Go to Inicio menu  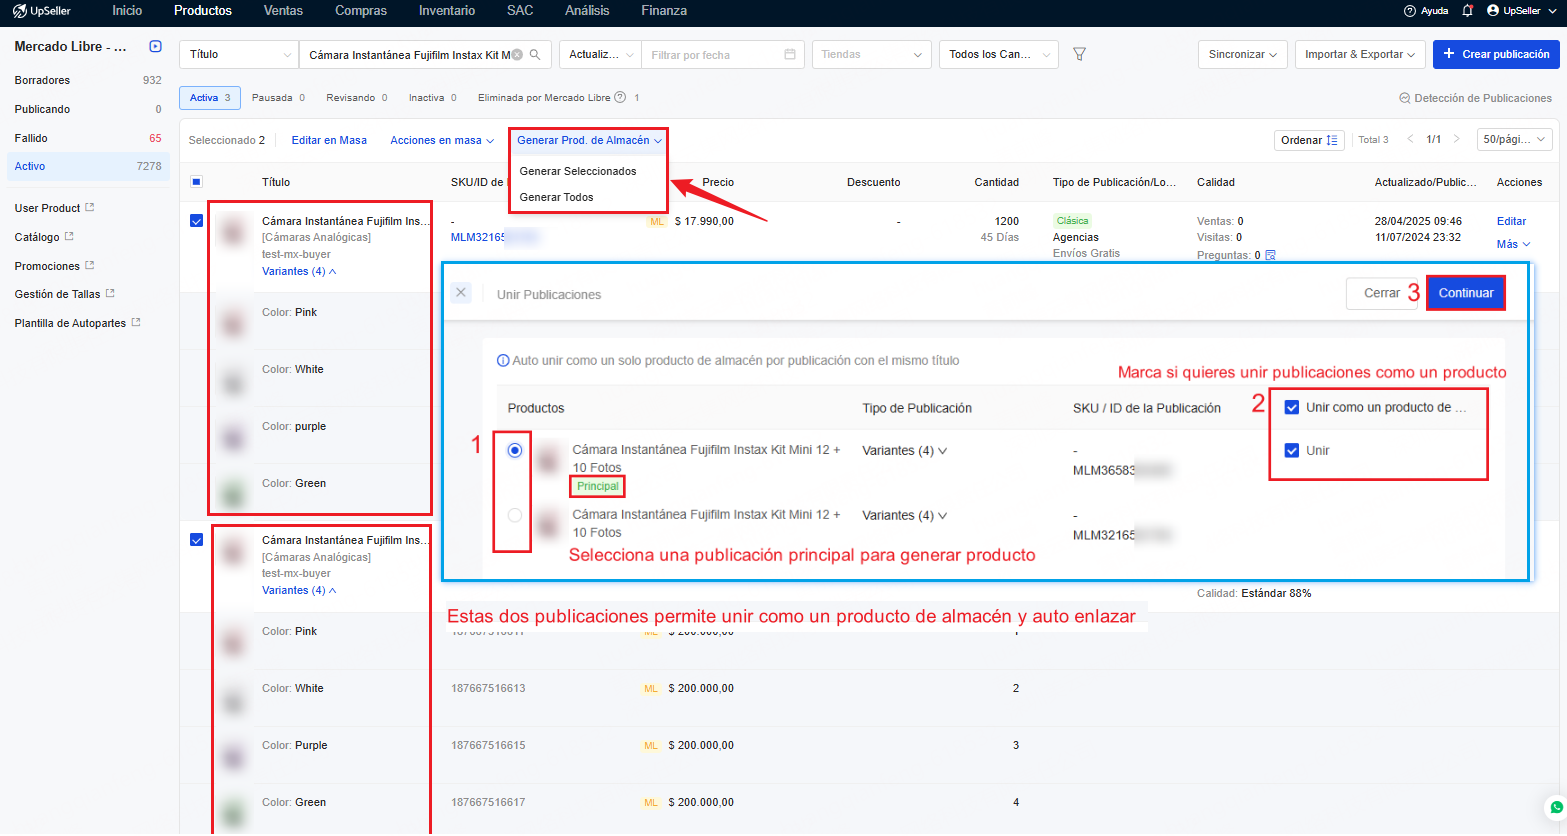127,11
